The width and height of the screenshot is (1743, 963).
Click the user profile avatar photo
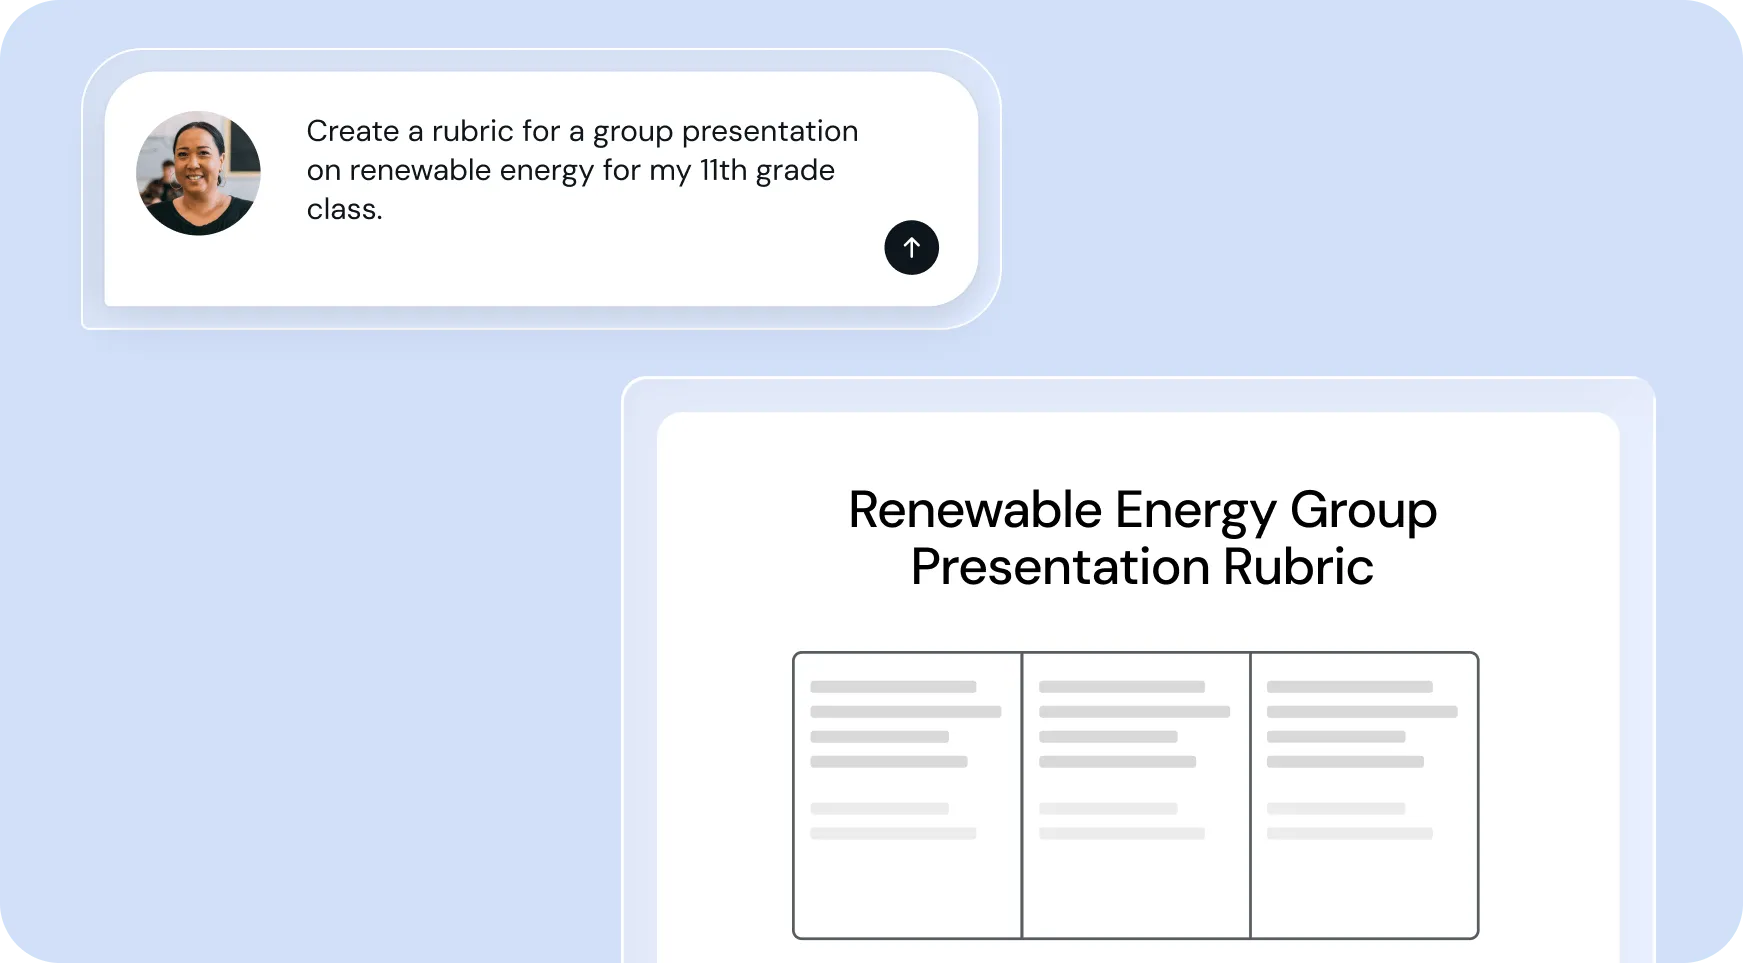click(x=198, y=173)
